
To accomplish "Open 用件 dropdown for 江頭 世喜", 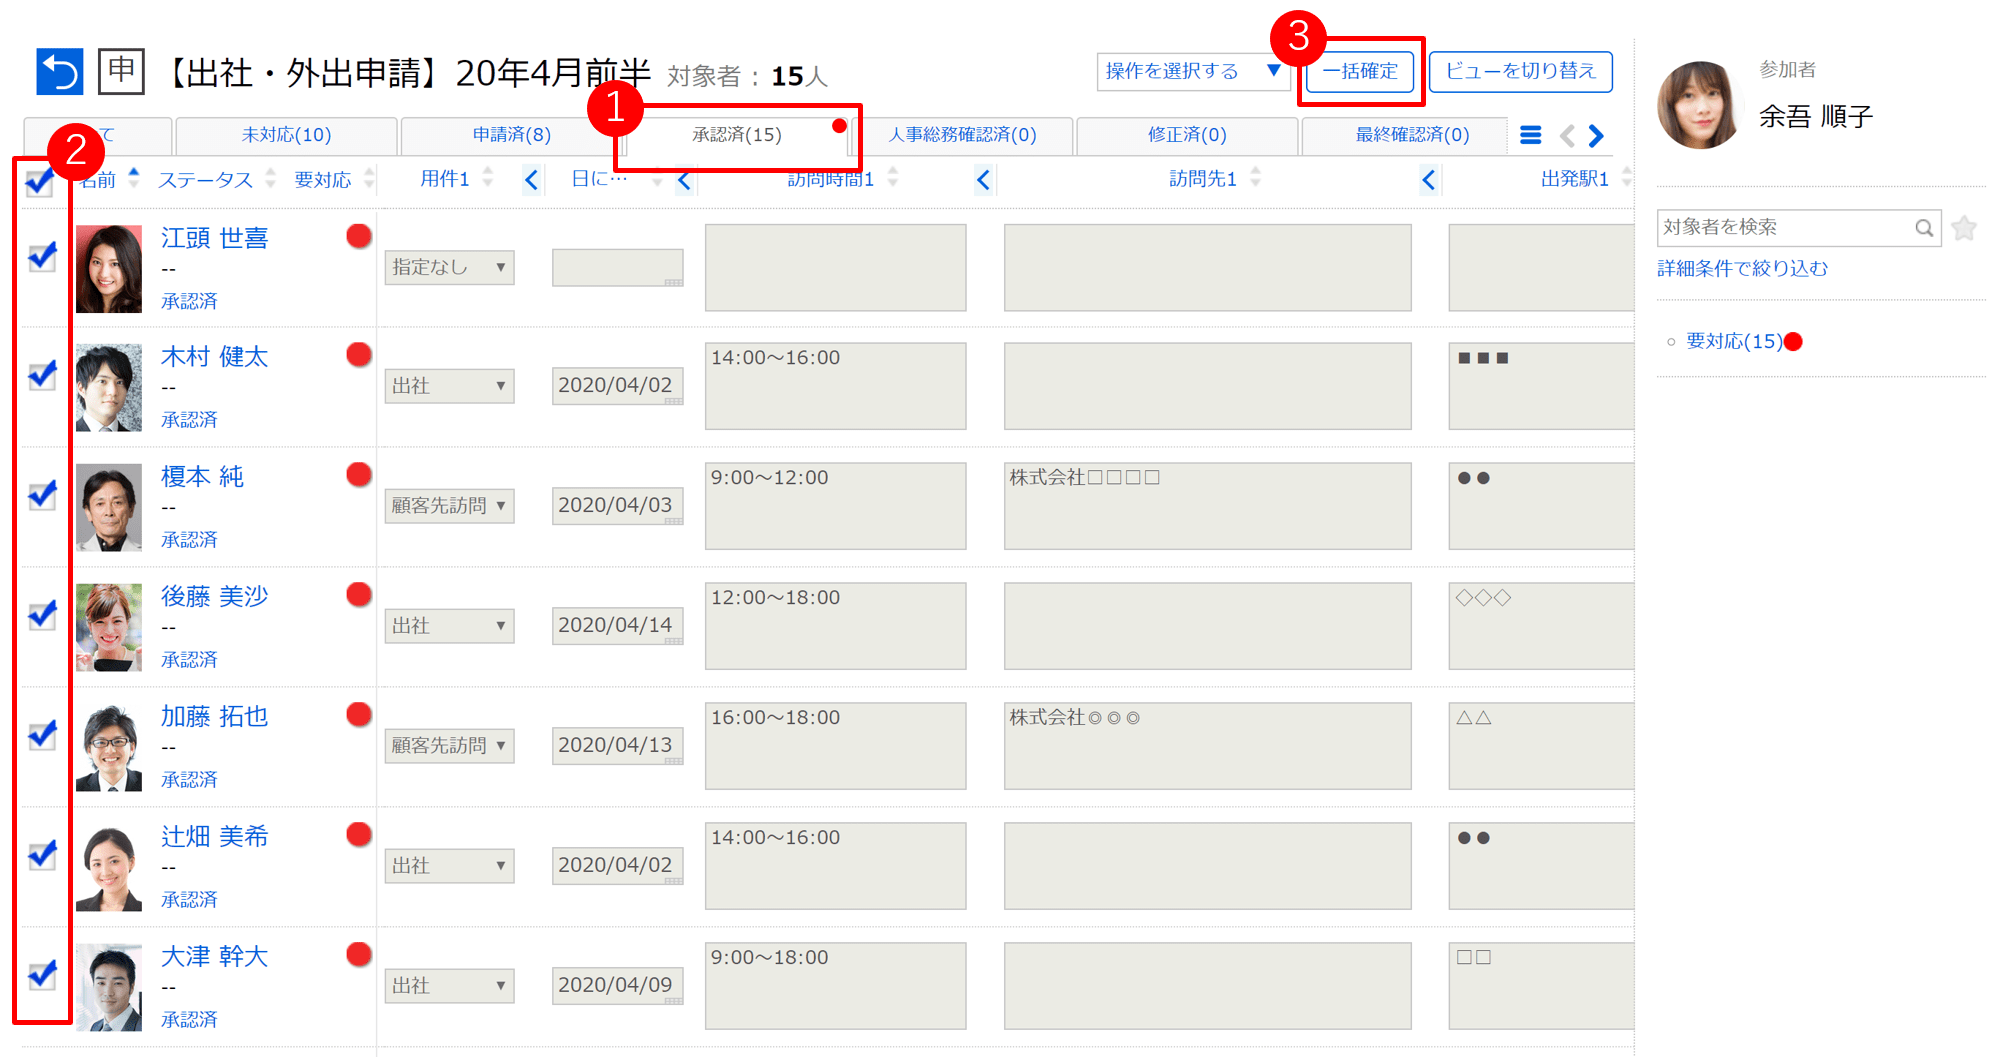I will 449,267.
